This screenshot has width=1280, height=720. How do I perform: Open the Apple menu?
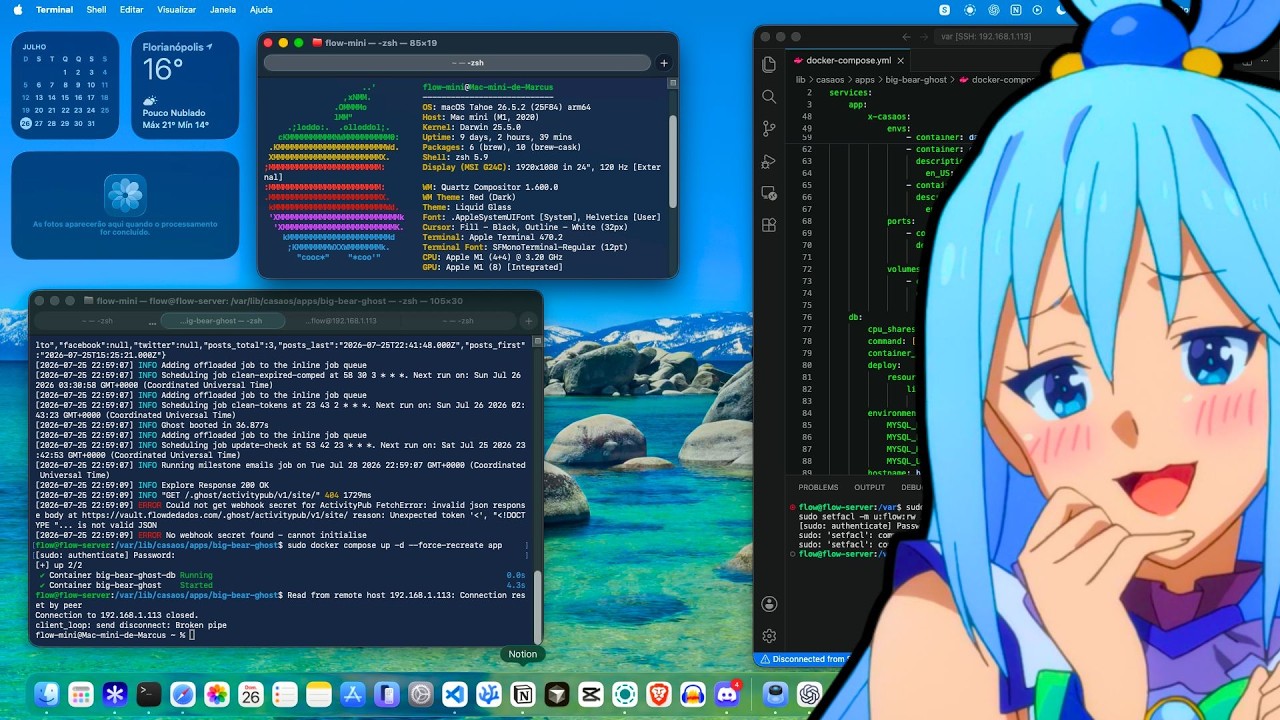click(17, 10)
